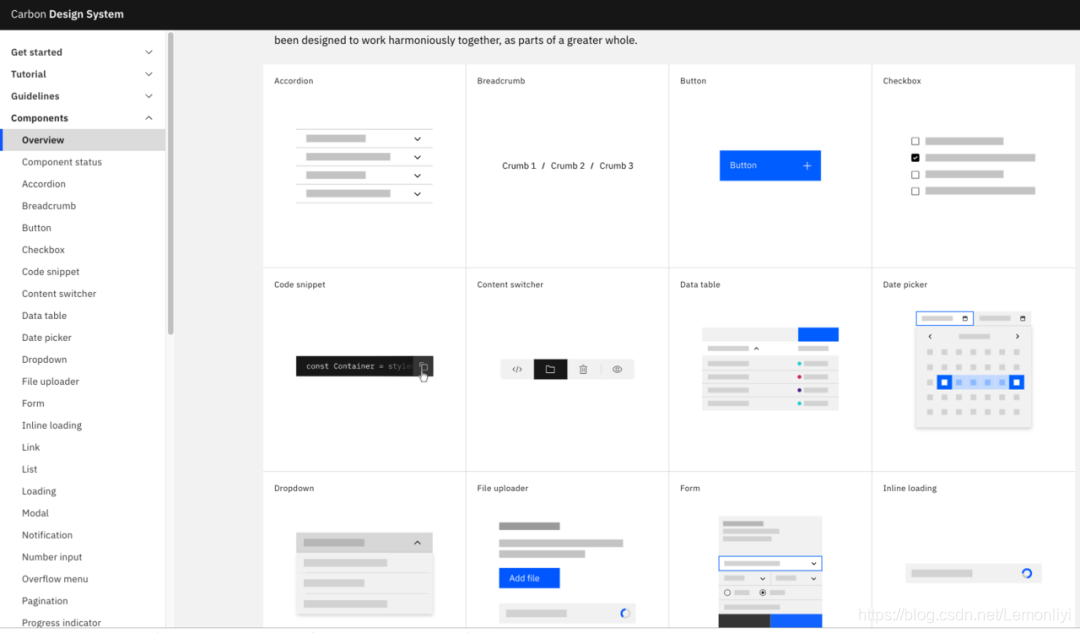Open the Pagination sidebar item
Image resolution: width=1080 pixels, height=633 pixels.
[45, 601]
